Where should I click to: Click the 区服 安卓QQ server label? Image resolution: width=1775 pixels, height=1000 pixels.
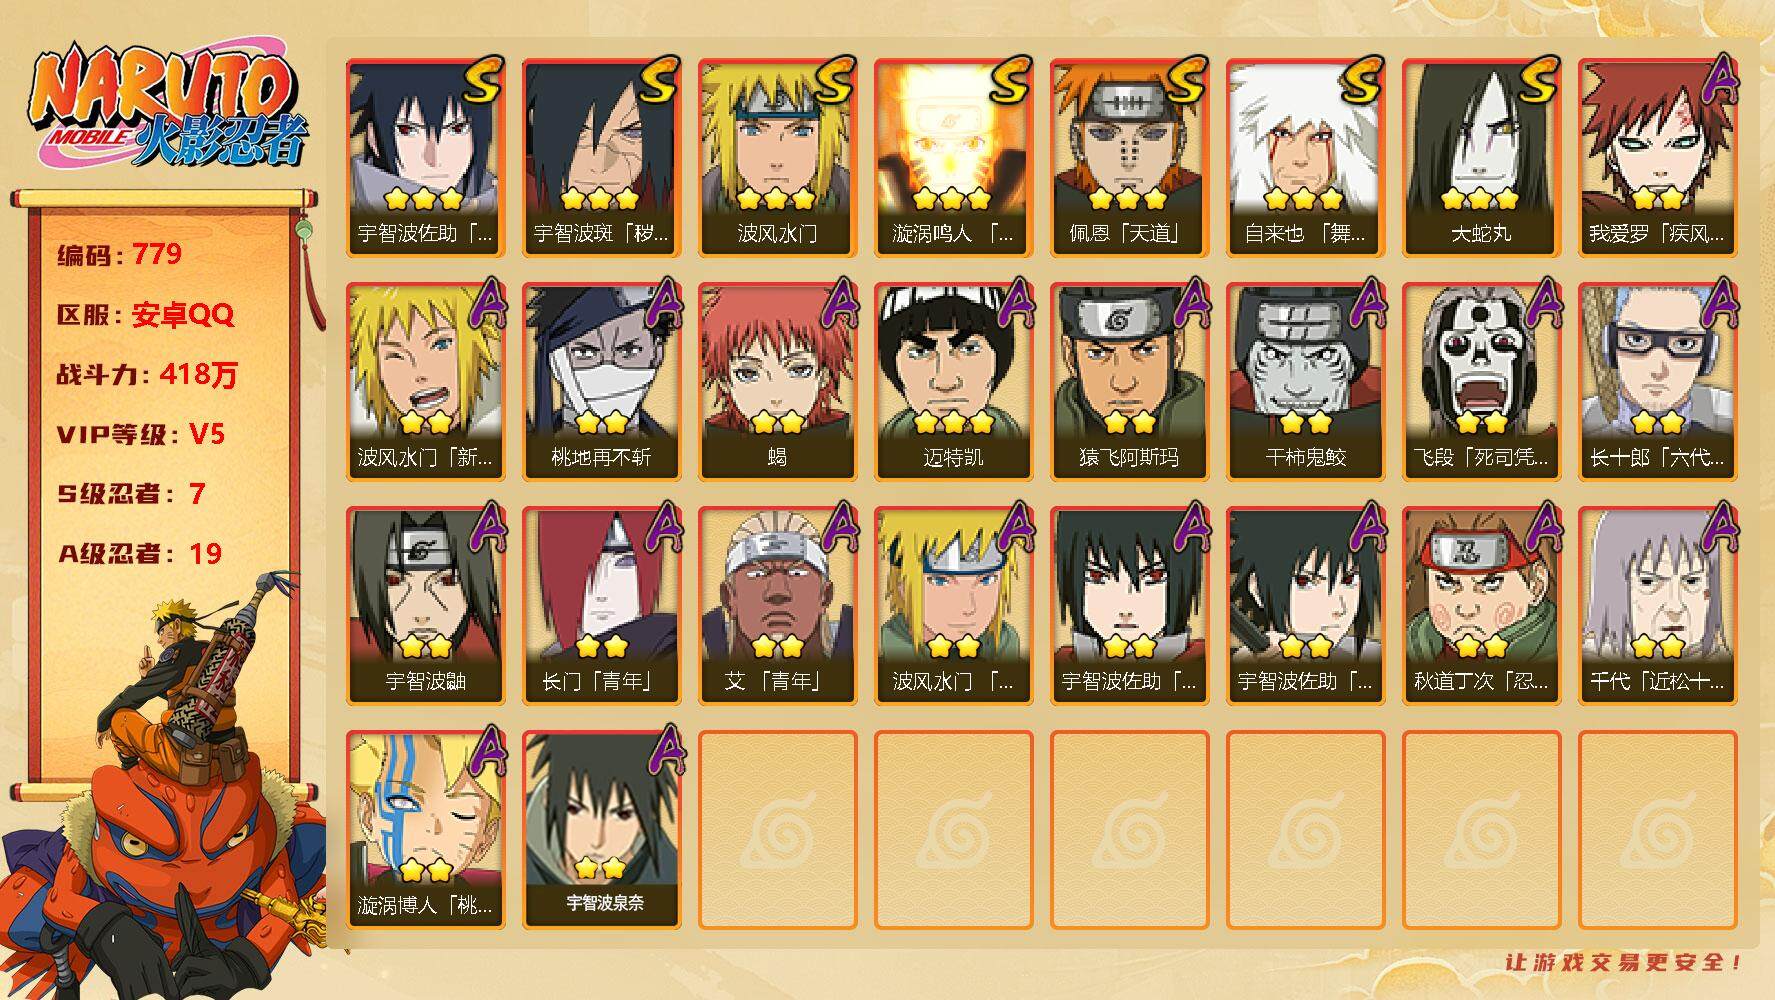(x=145, y=314)
